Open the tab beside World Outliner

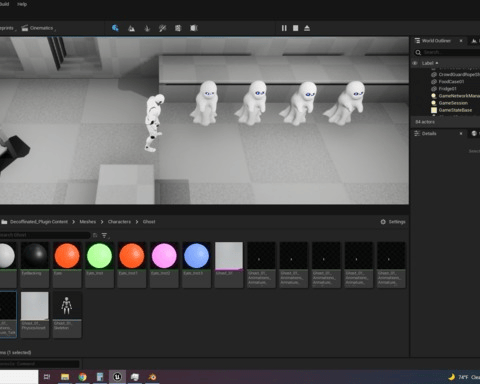click(474, 41)
